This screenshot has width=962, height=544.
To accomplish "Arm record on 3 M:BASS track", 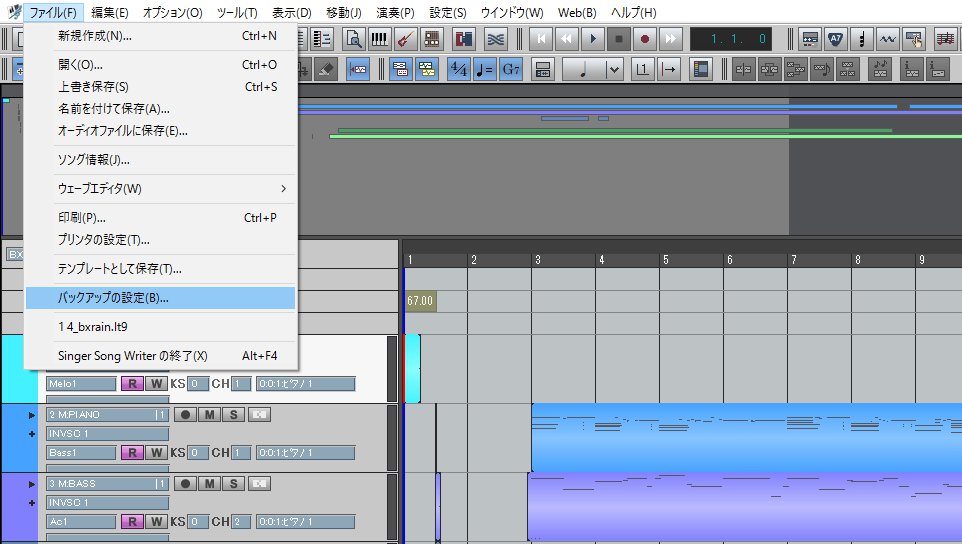I will (185, 484).
